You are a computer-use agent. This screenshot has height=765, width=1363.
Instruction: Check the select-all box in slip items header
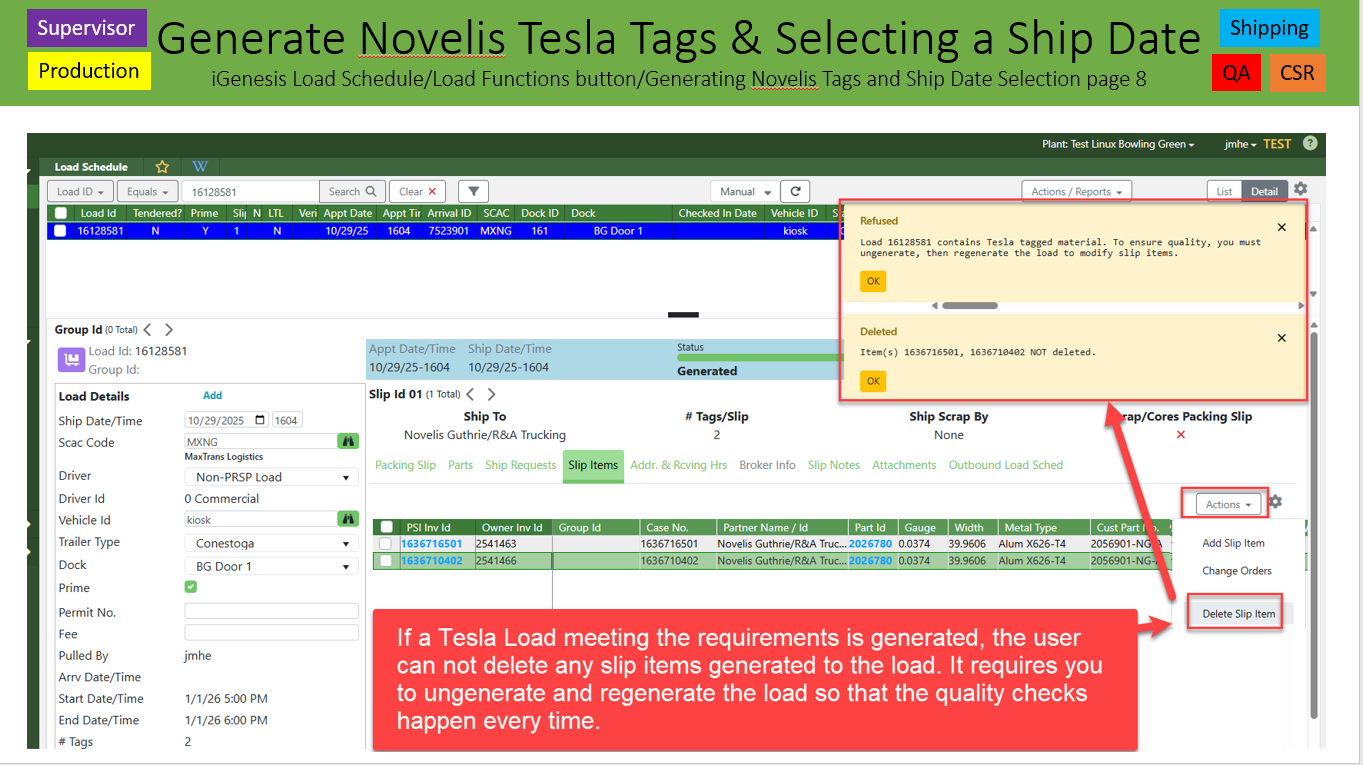click(x=386, y=527)
